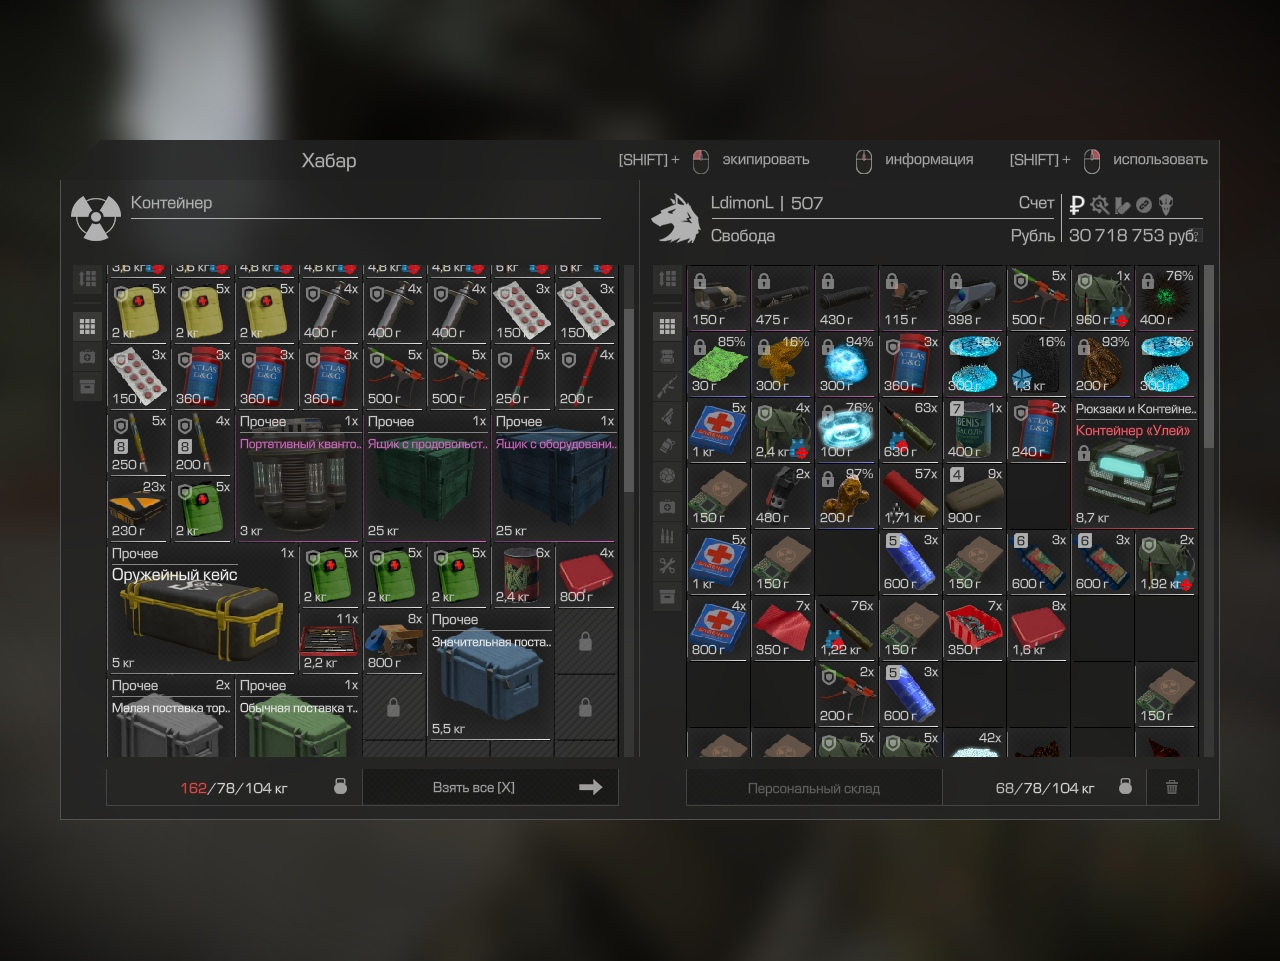
Task: Click the trash bin delete icon
Action: pyautogui.click(x=1172, y=787)
